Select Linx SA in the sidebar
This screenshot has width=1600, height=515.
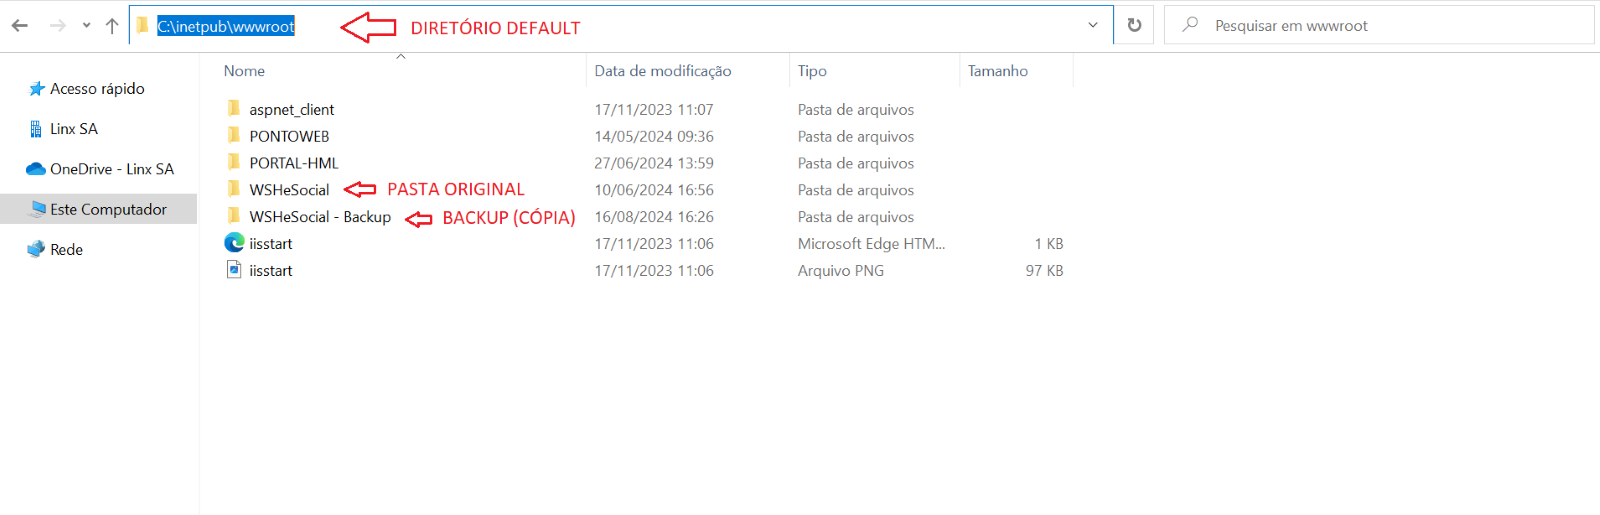click(x=74, y=129)
